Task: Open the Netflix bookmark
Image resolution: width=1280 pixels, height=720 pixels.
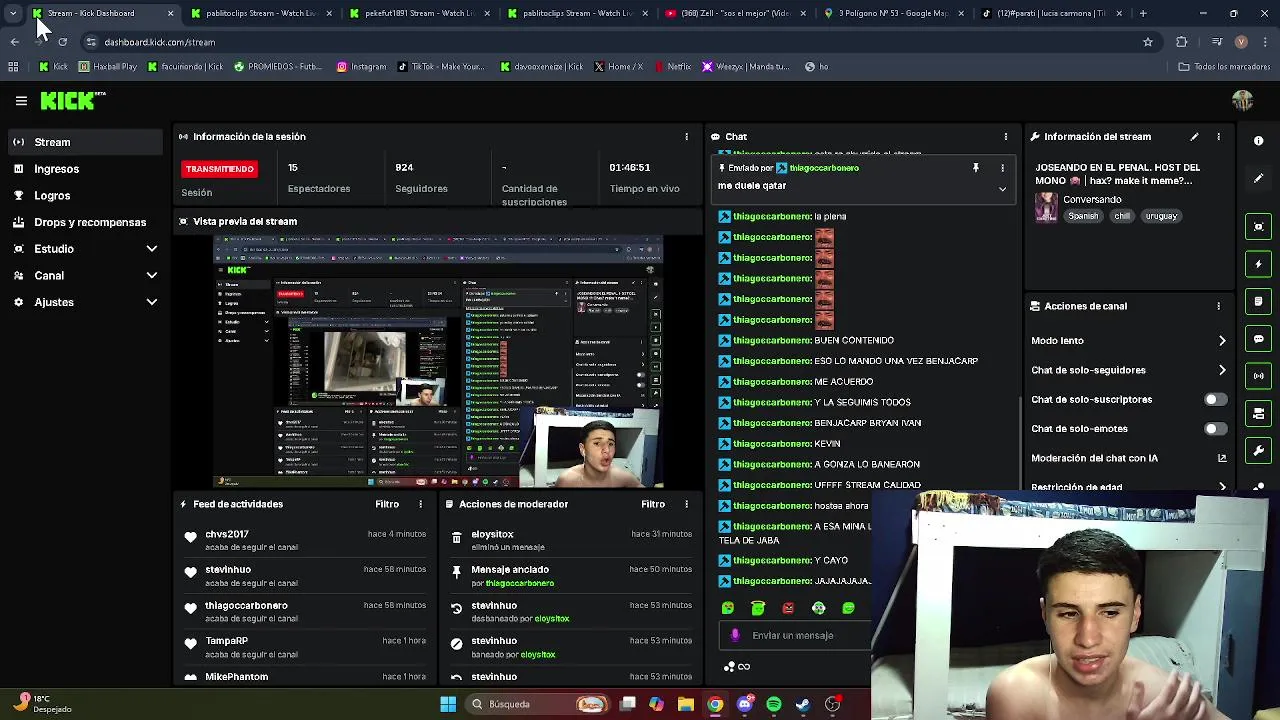Action: (673, 67)
